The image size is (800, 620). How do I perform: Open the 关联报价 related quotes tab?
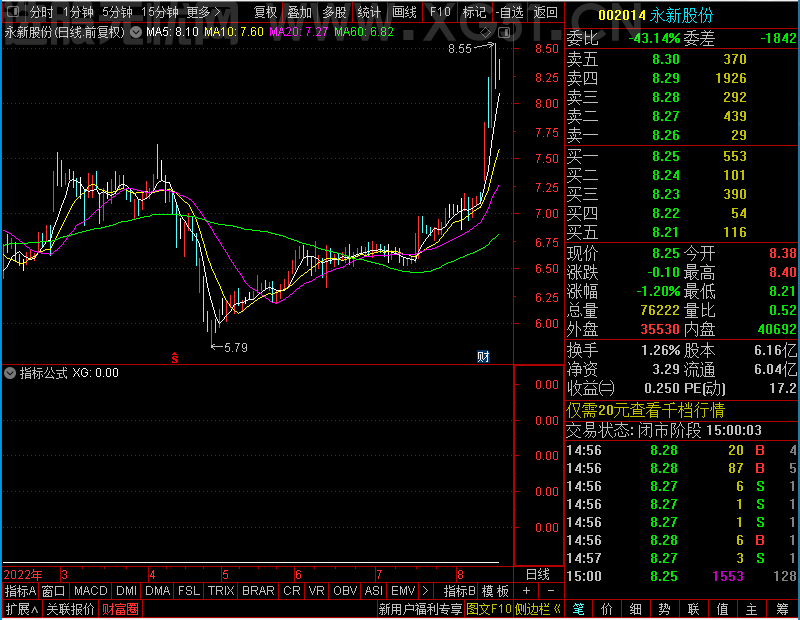[70, 609]
